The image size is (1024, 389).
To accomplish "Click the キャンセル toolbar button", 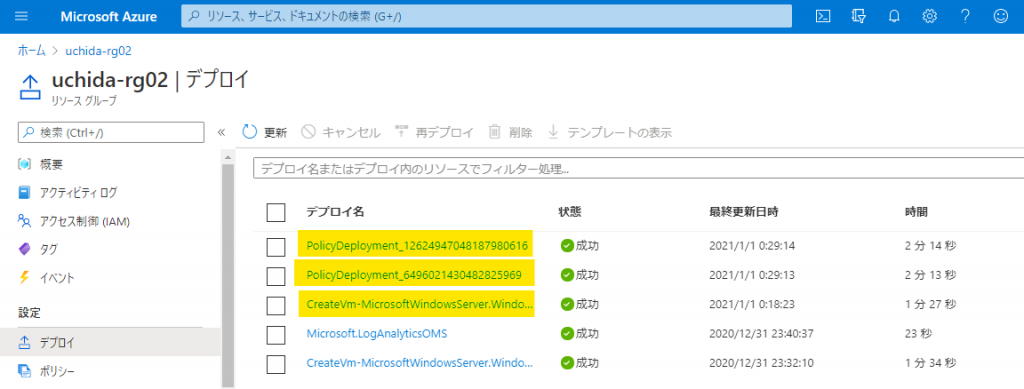I will [x=340, y=132].
